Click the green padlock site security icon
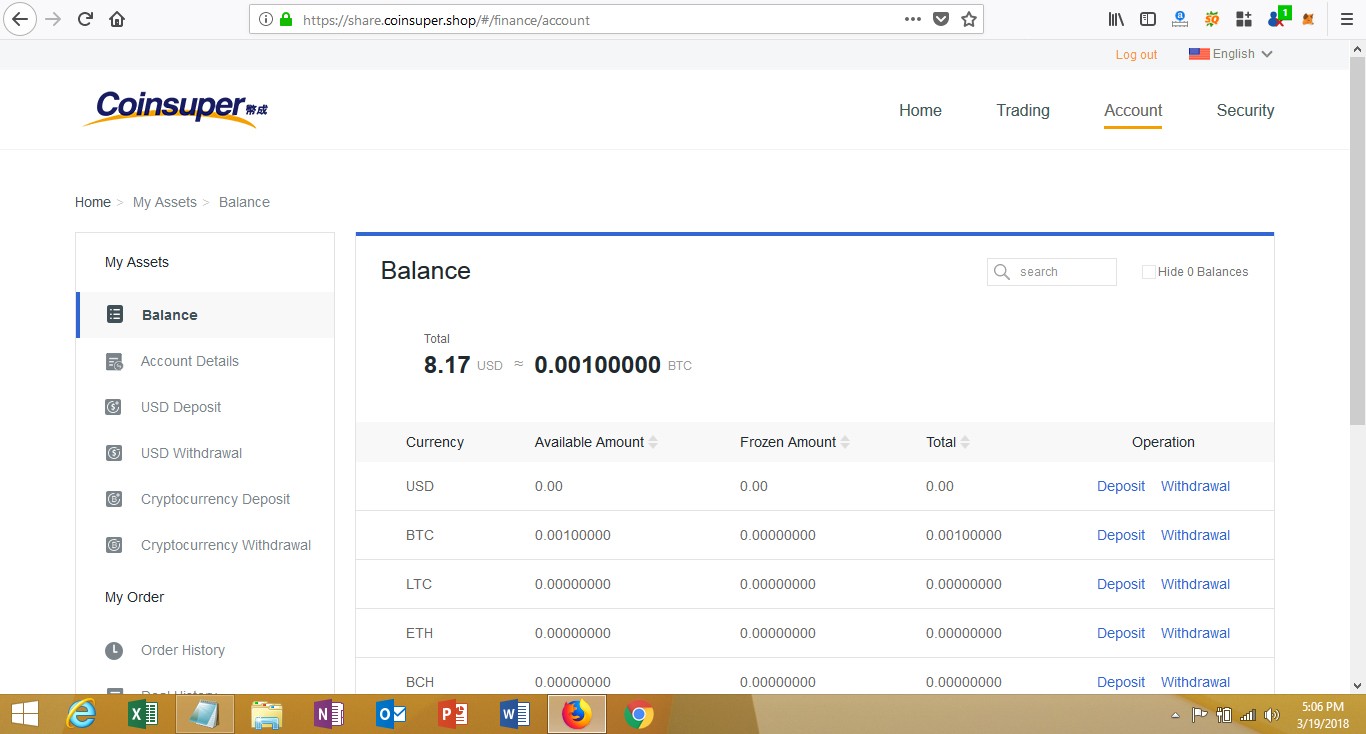1366x734 pixels. pos(286,19)
